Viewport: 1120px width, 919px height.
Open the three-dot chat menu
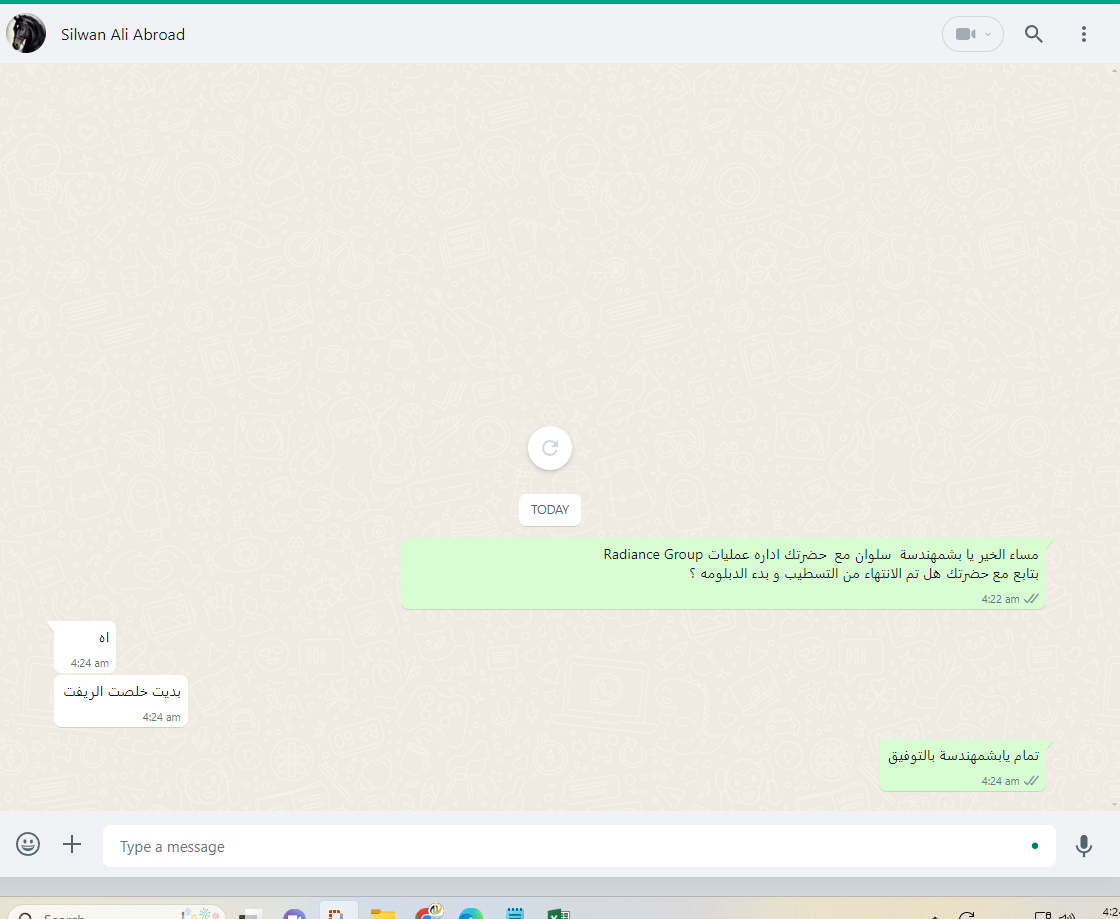coord(1084,34)
